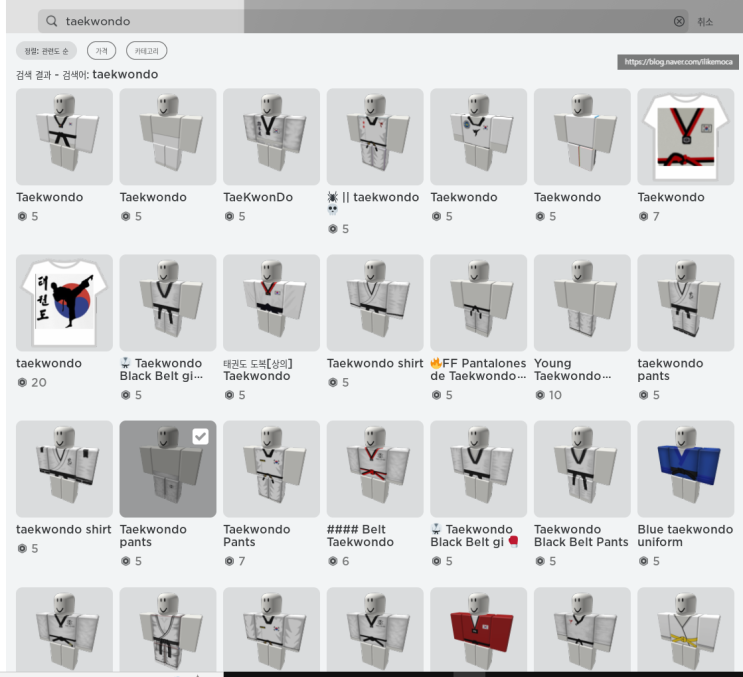
Task: Open the 정렬: 관련도 순 sort dropdown
Action: pos(46,51)
